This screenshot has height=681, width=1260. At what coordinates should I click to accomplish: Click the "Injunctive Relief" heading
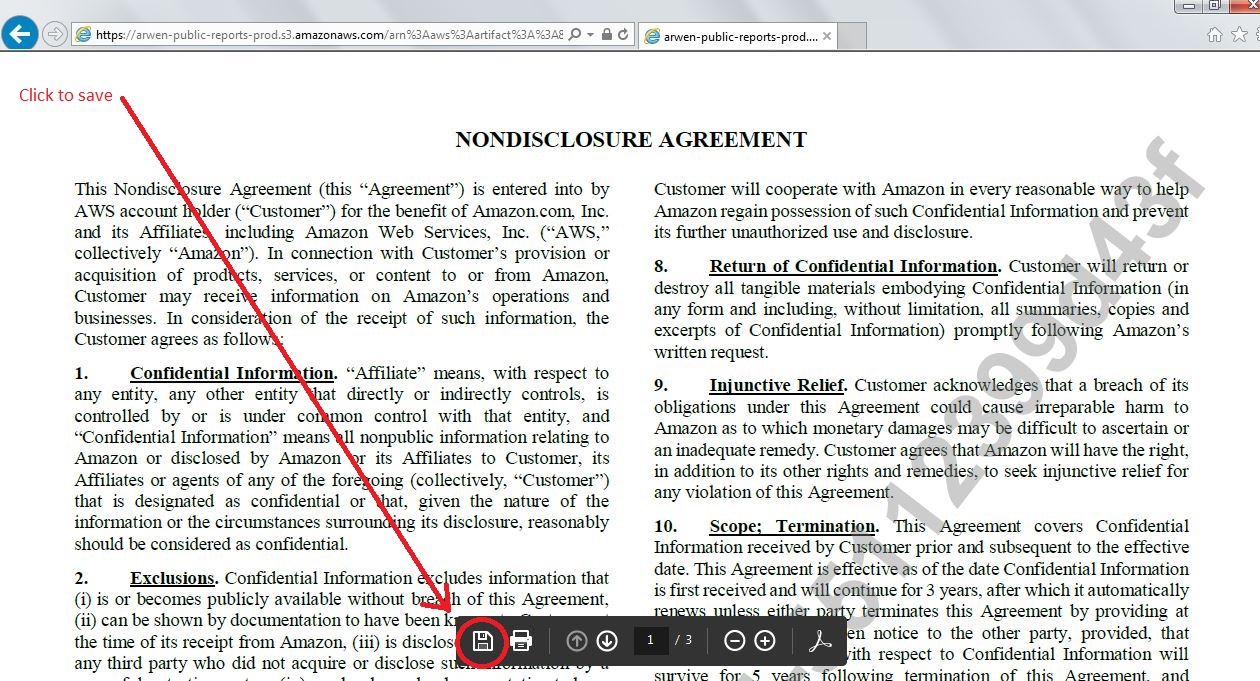click(778, 386)
